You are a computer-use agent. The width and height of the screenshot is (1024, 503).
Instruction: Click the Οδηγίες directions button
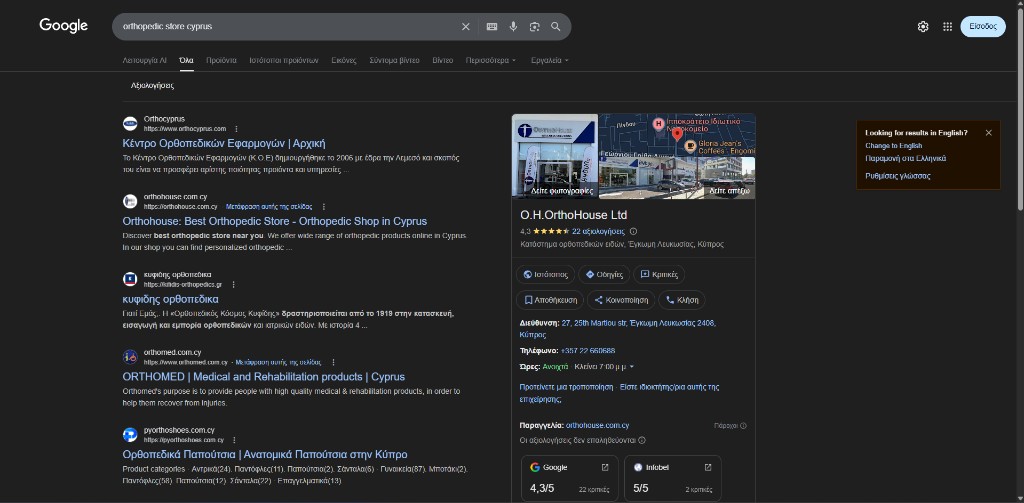[604, 274]
